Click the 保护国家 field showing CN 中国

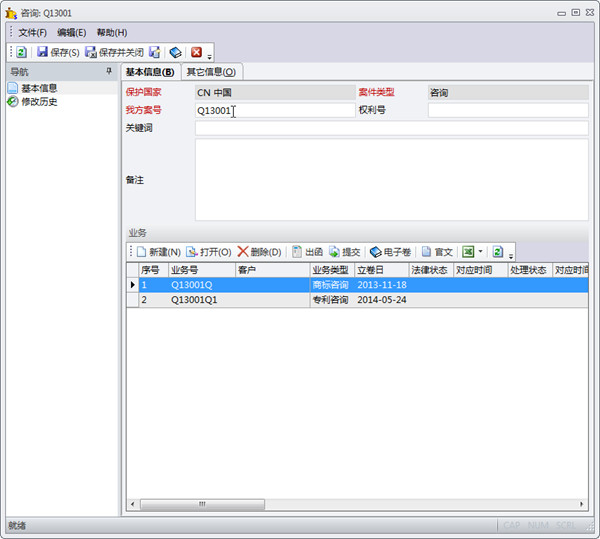tap(275, 93)
